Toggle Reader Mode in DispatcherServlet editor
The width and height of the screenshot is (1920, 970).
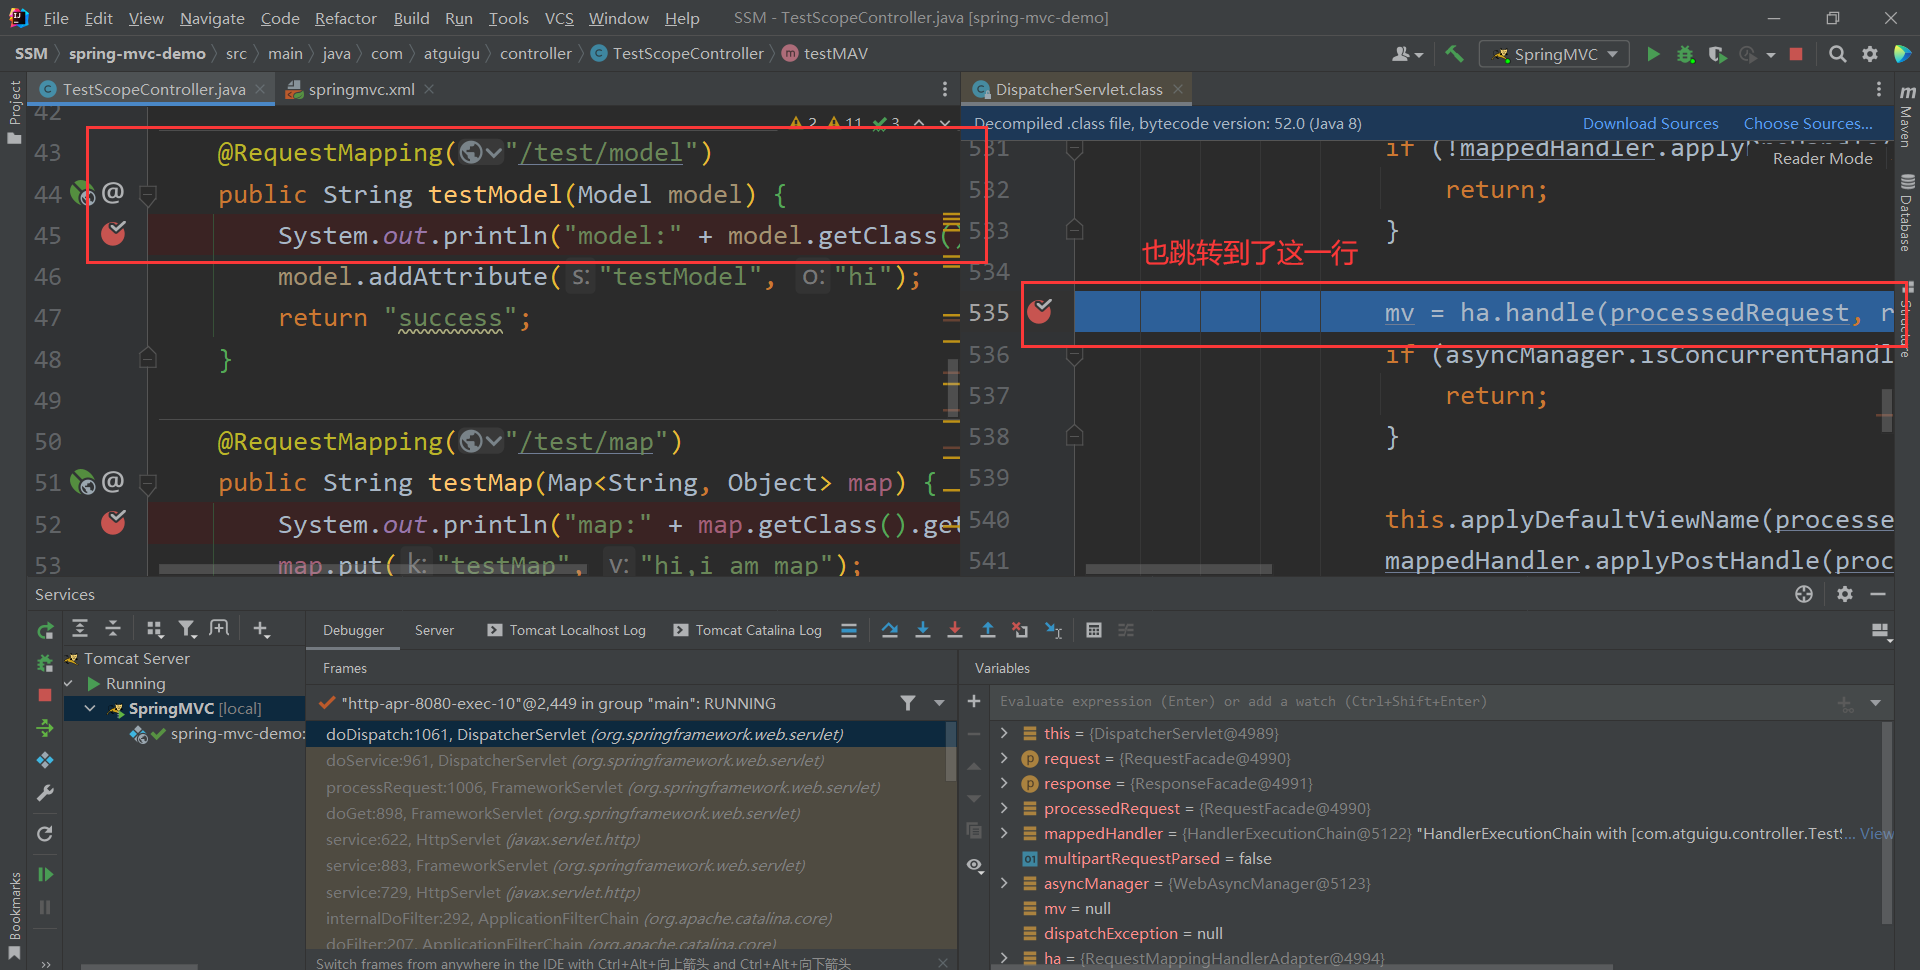tap(1822, 158)
